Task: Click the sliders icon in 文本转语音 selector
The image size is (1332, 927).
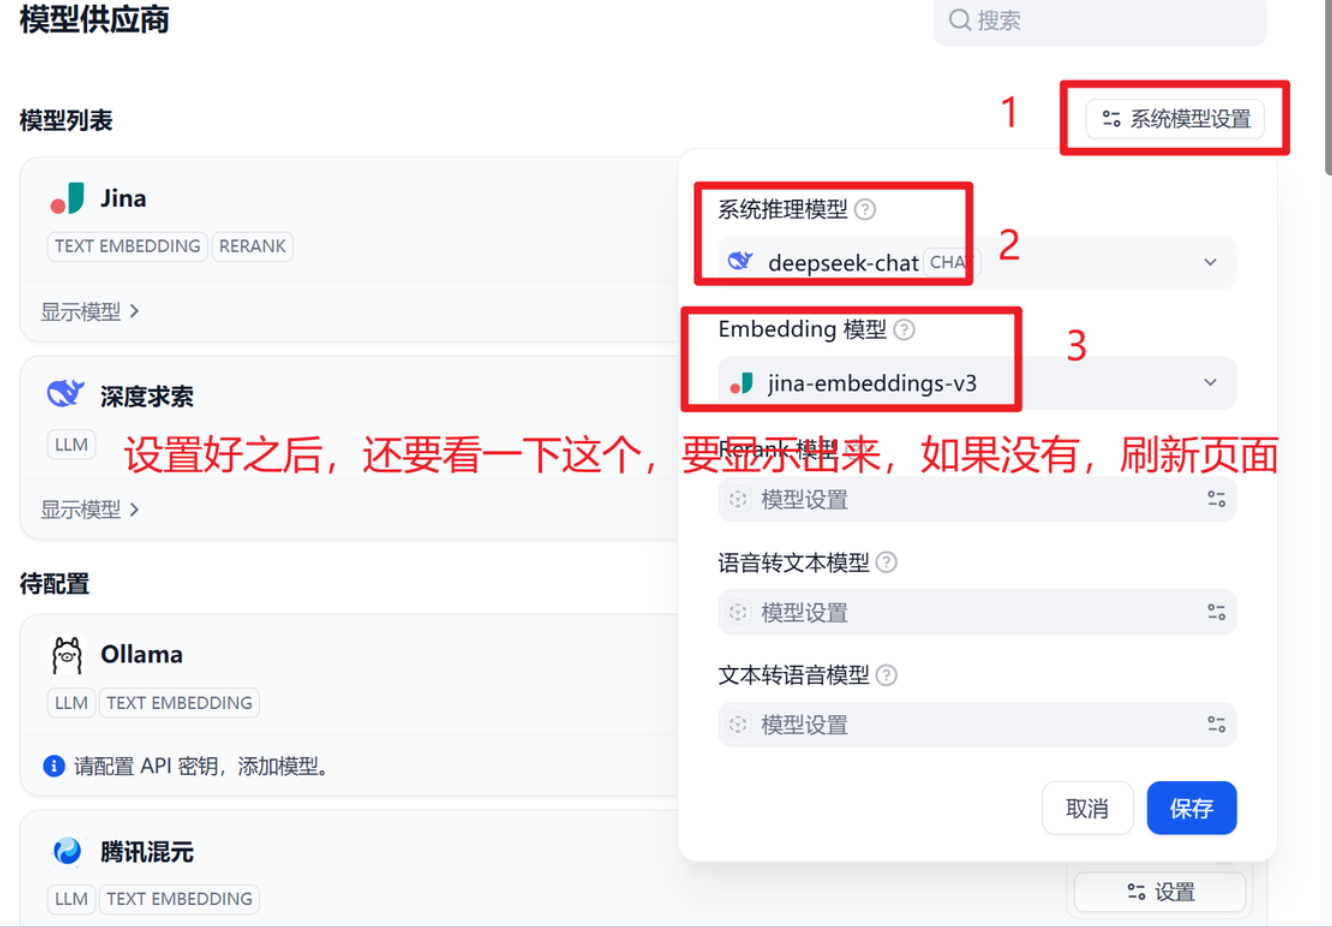Action: [1216, 725]
